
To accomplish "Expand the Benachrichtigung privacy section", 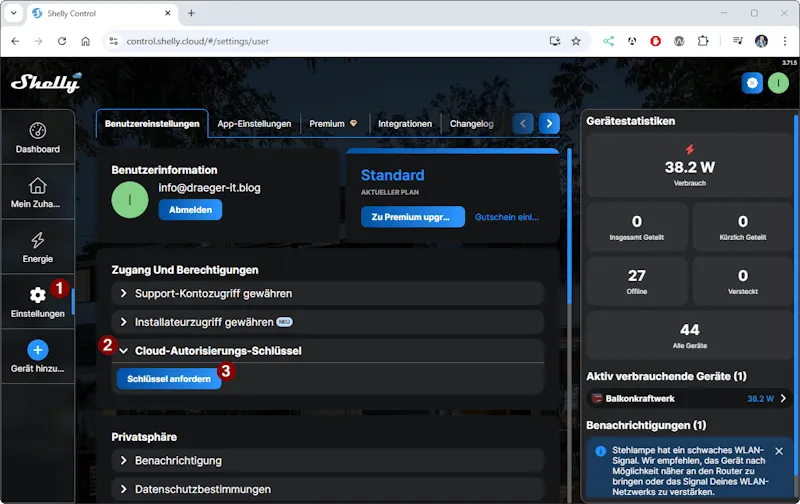I will [124, 461].
